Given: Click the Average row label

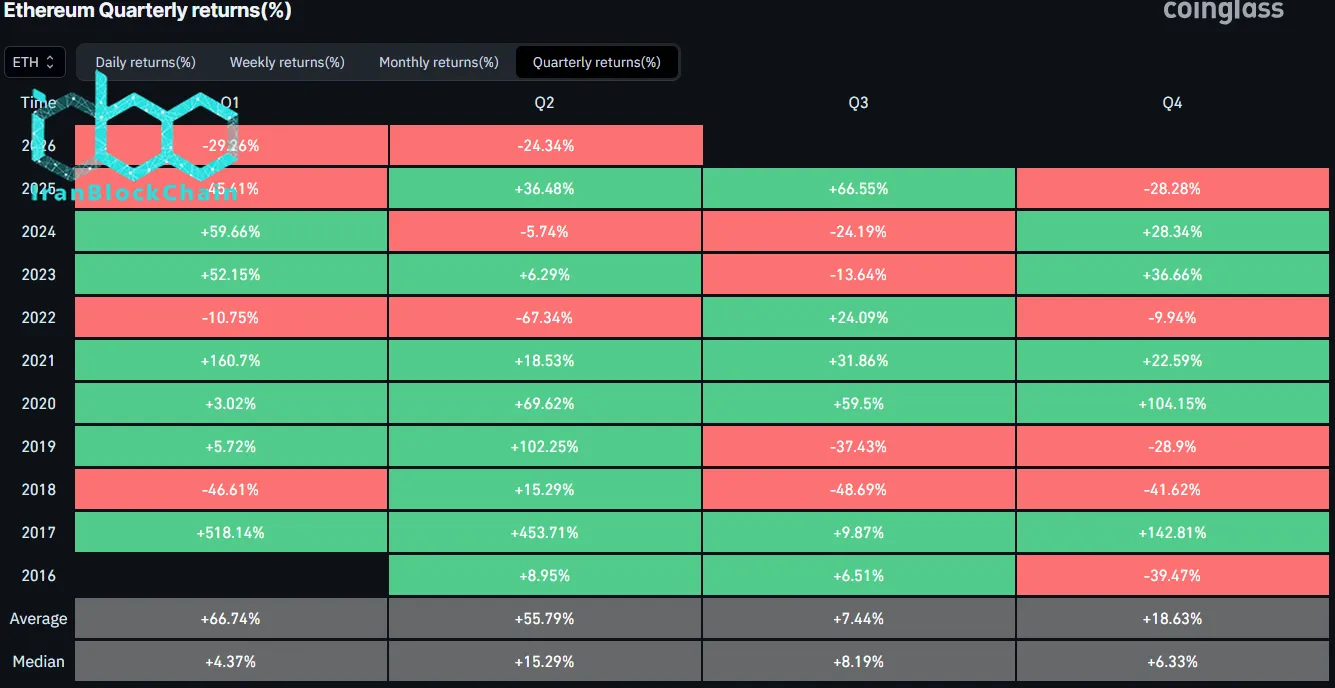Looking at the screenshot, I should pyautogui.click(x=38, y=619).
